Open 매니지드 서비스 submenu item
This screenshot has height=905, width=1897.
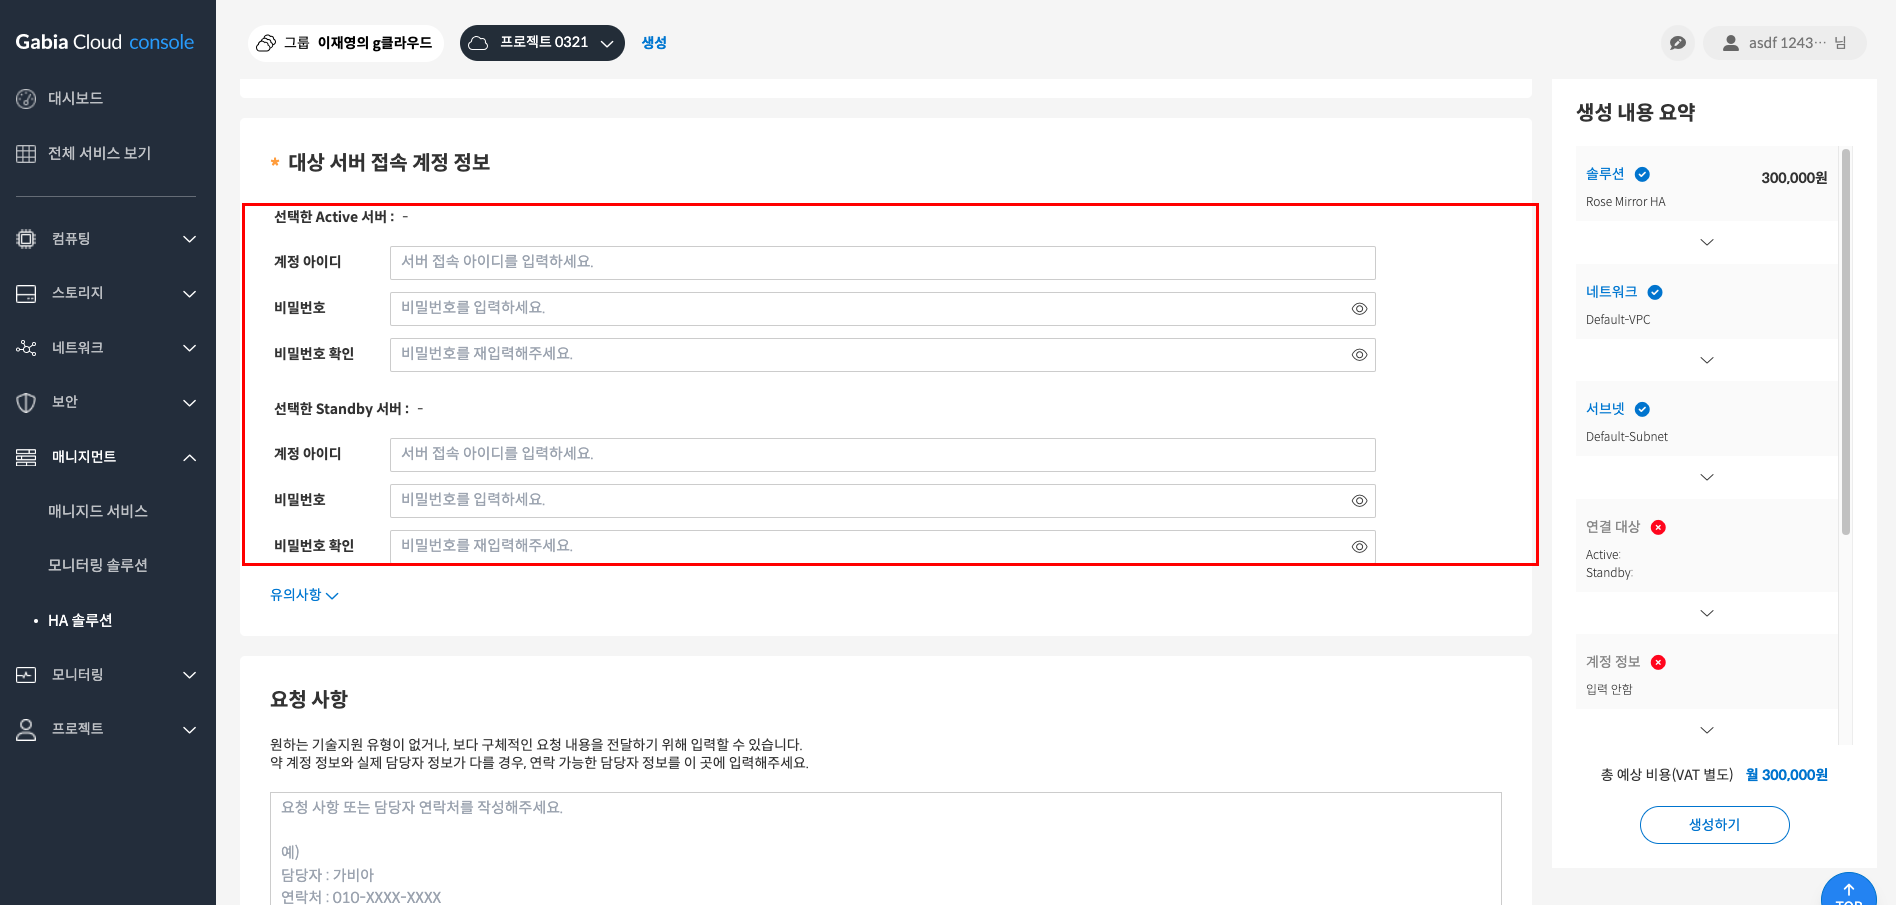98,511
